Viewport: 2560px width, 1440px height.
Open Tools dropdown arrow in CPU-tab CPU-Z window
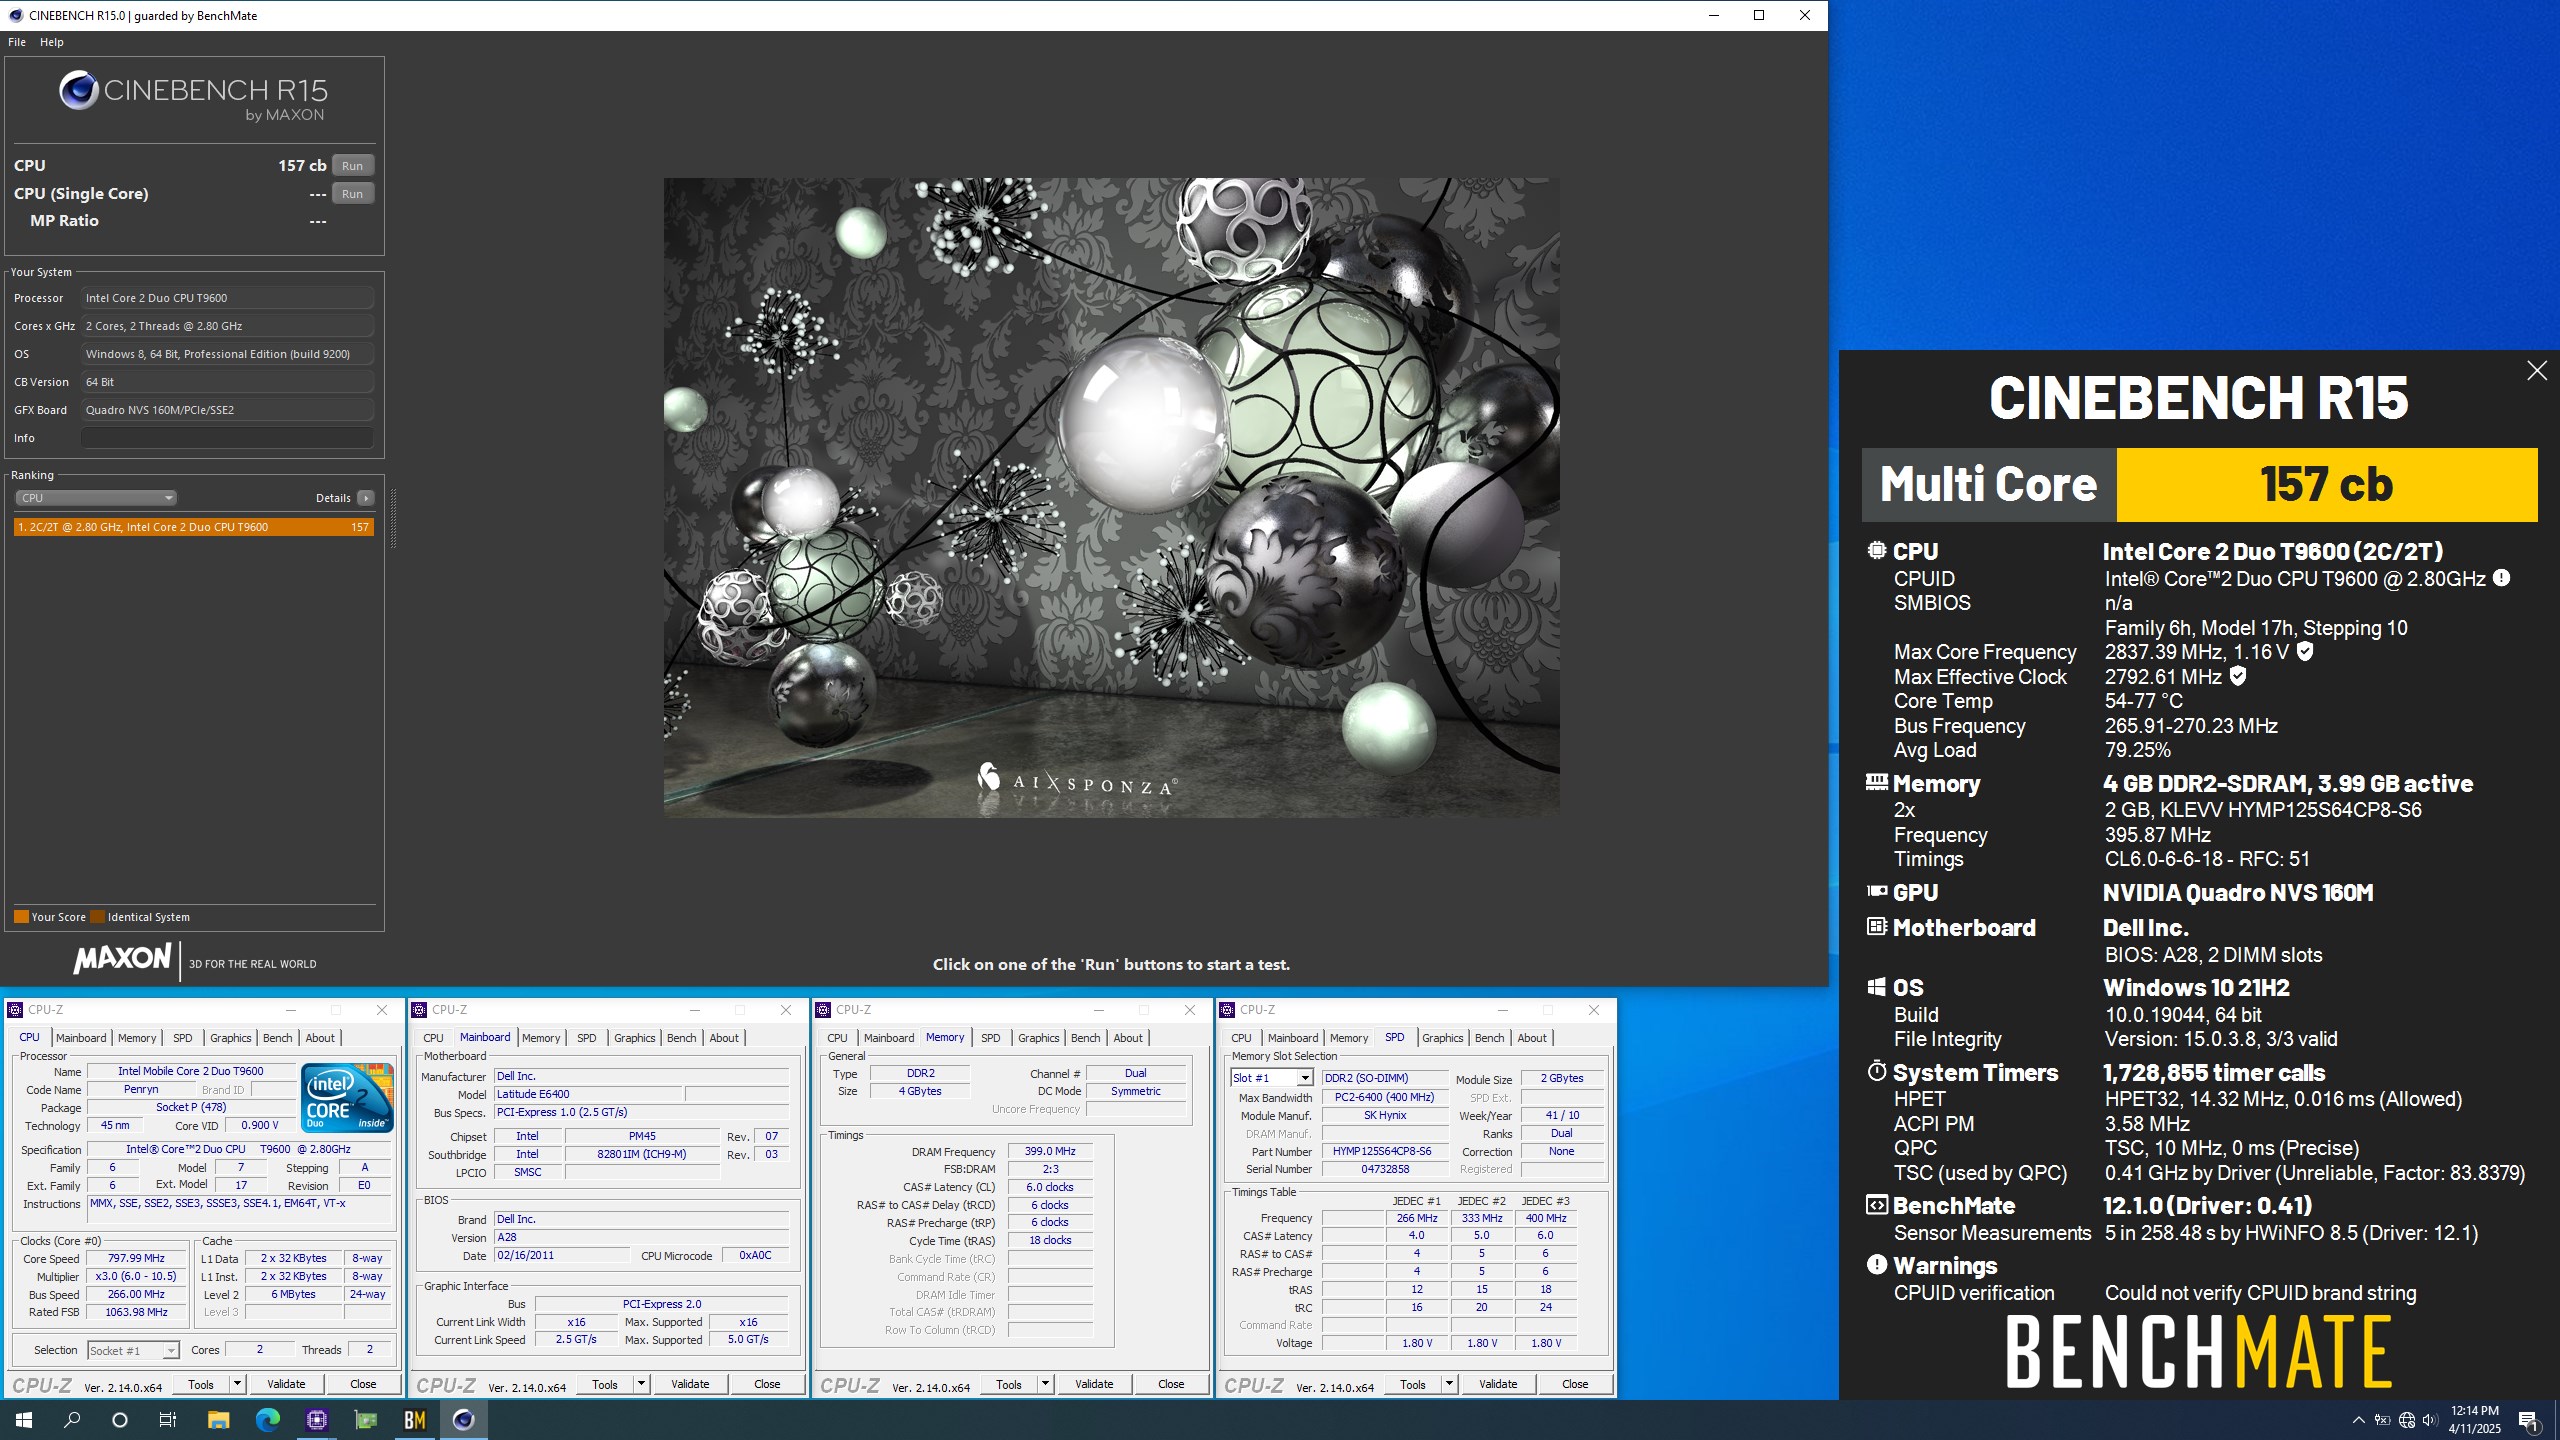coord(237,1384)
